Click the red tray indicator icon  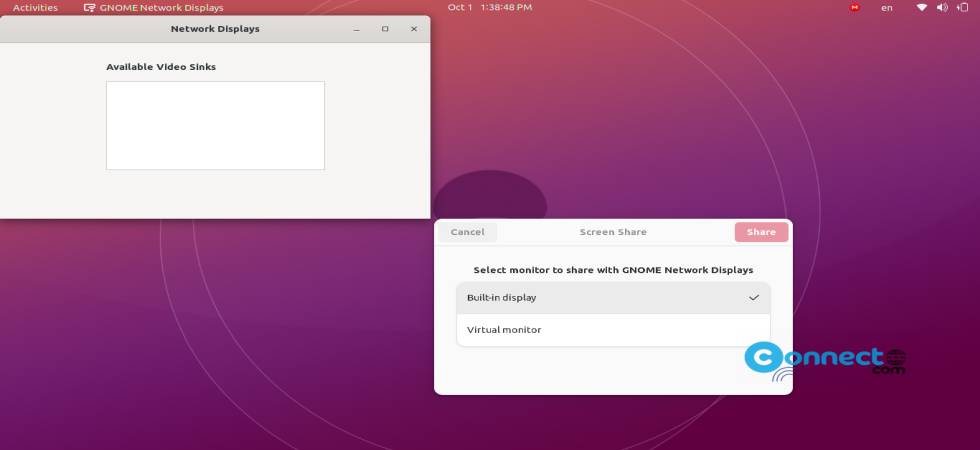[x=854, y=8]
